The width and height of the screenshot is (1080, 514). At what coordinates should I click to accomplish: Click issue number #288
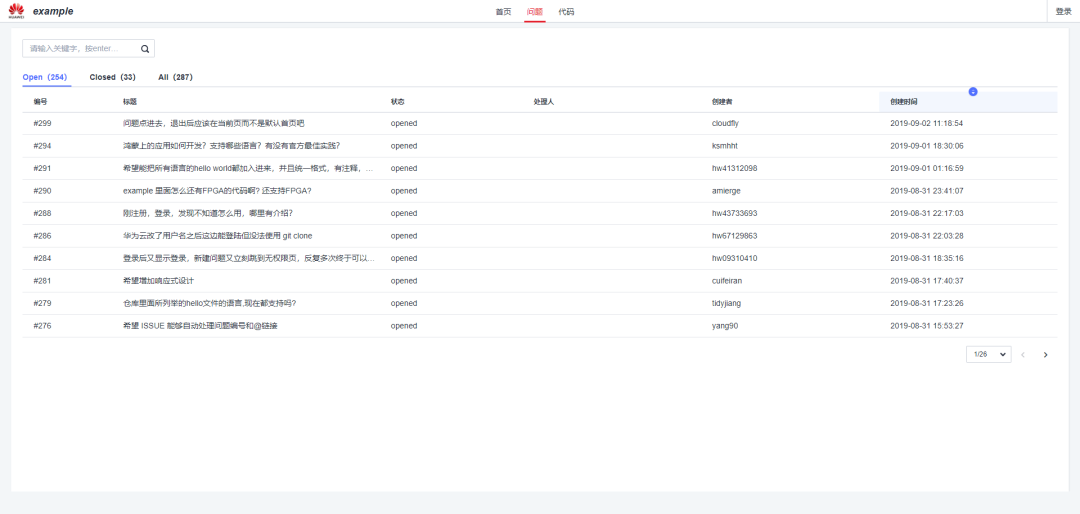tap(42, 213)
